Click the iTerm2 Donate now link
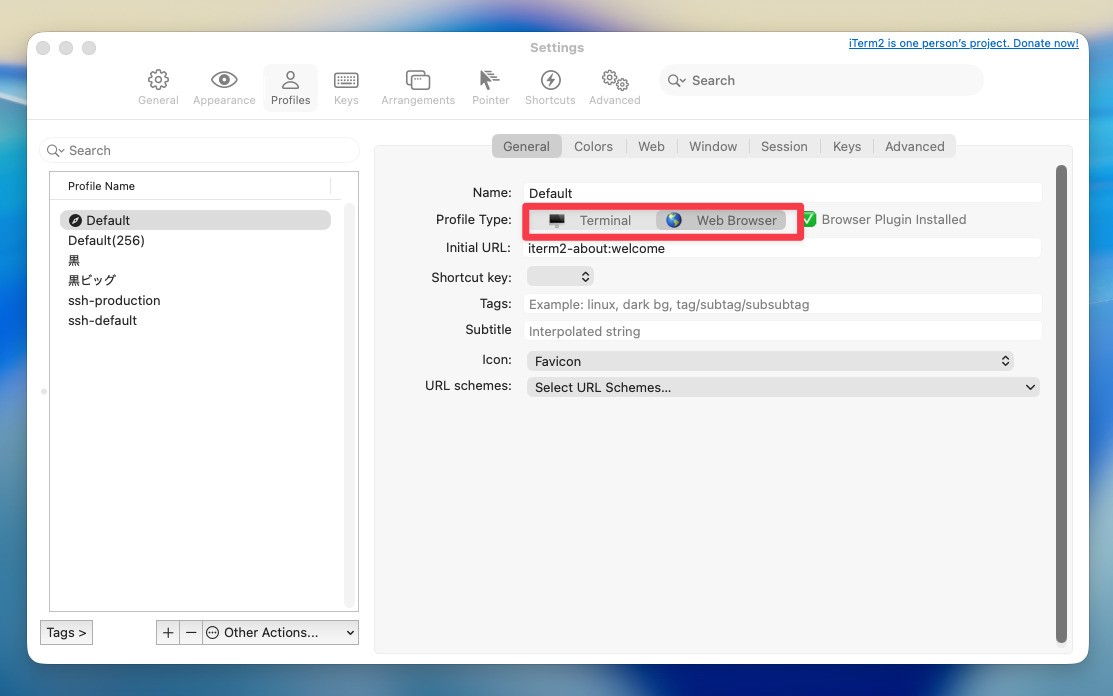The width and height of the screenshot is (1113, 696). [x=963, y=43]
